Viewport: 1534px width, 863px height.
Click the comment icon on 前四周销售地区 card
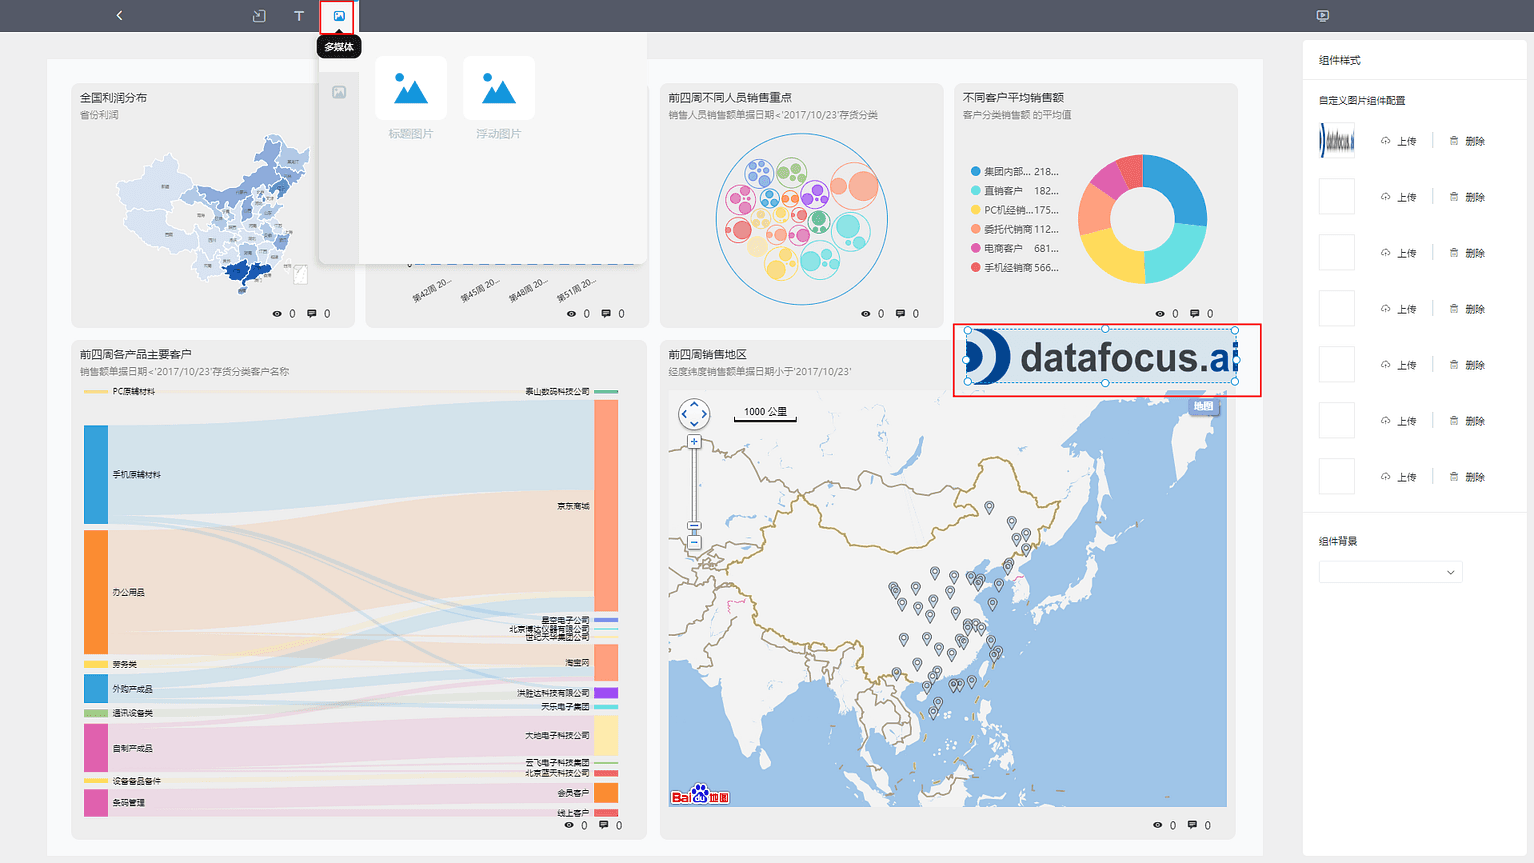(x=1192, y=825)
